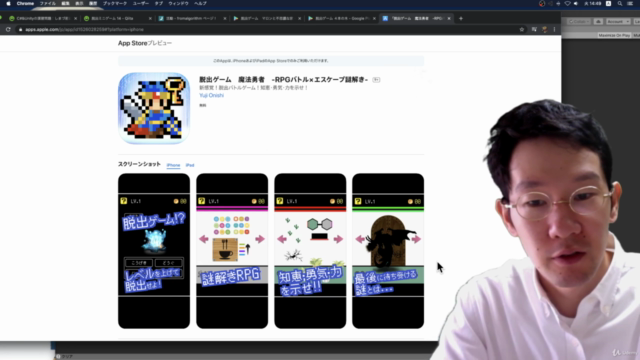The image size is (640, 360).
Task: Click the lock icon in address bar
Action: tap(20, 29)
